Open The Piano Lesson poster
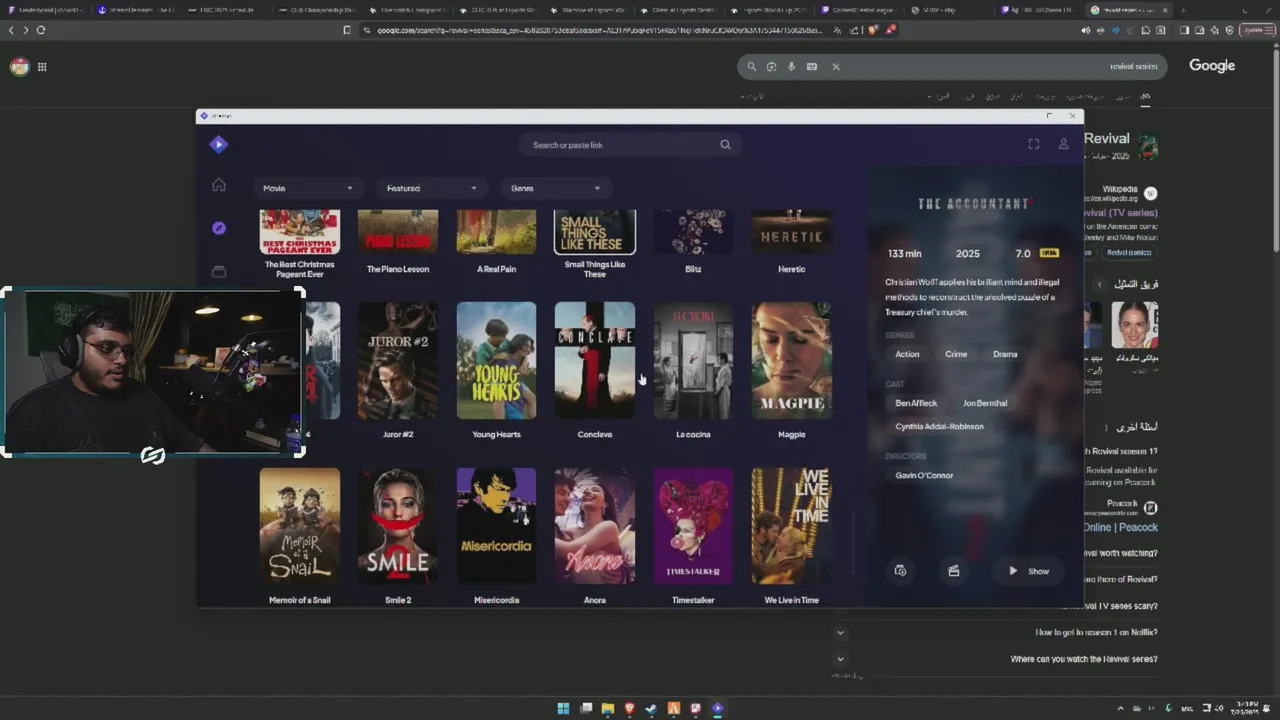 pyautogui.click(x=398, y=231)
